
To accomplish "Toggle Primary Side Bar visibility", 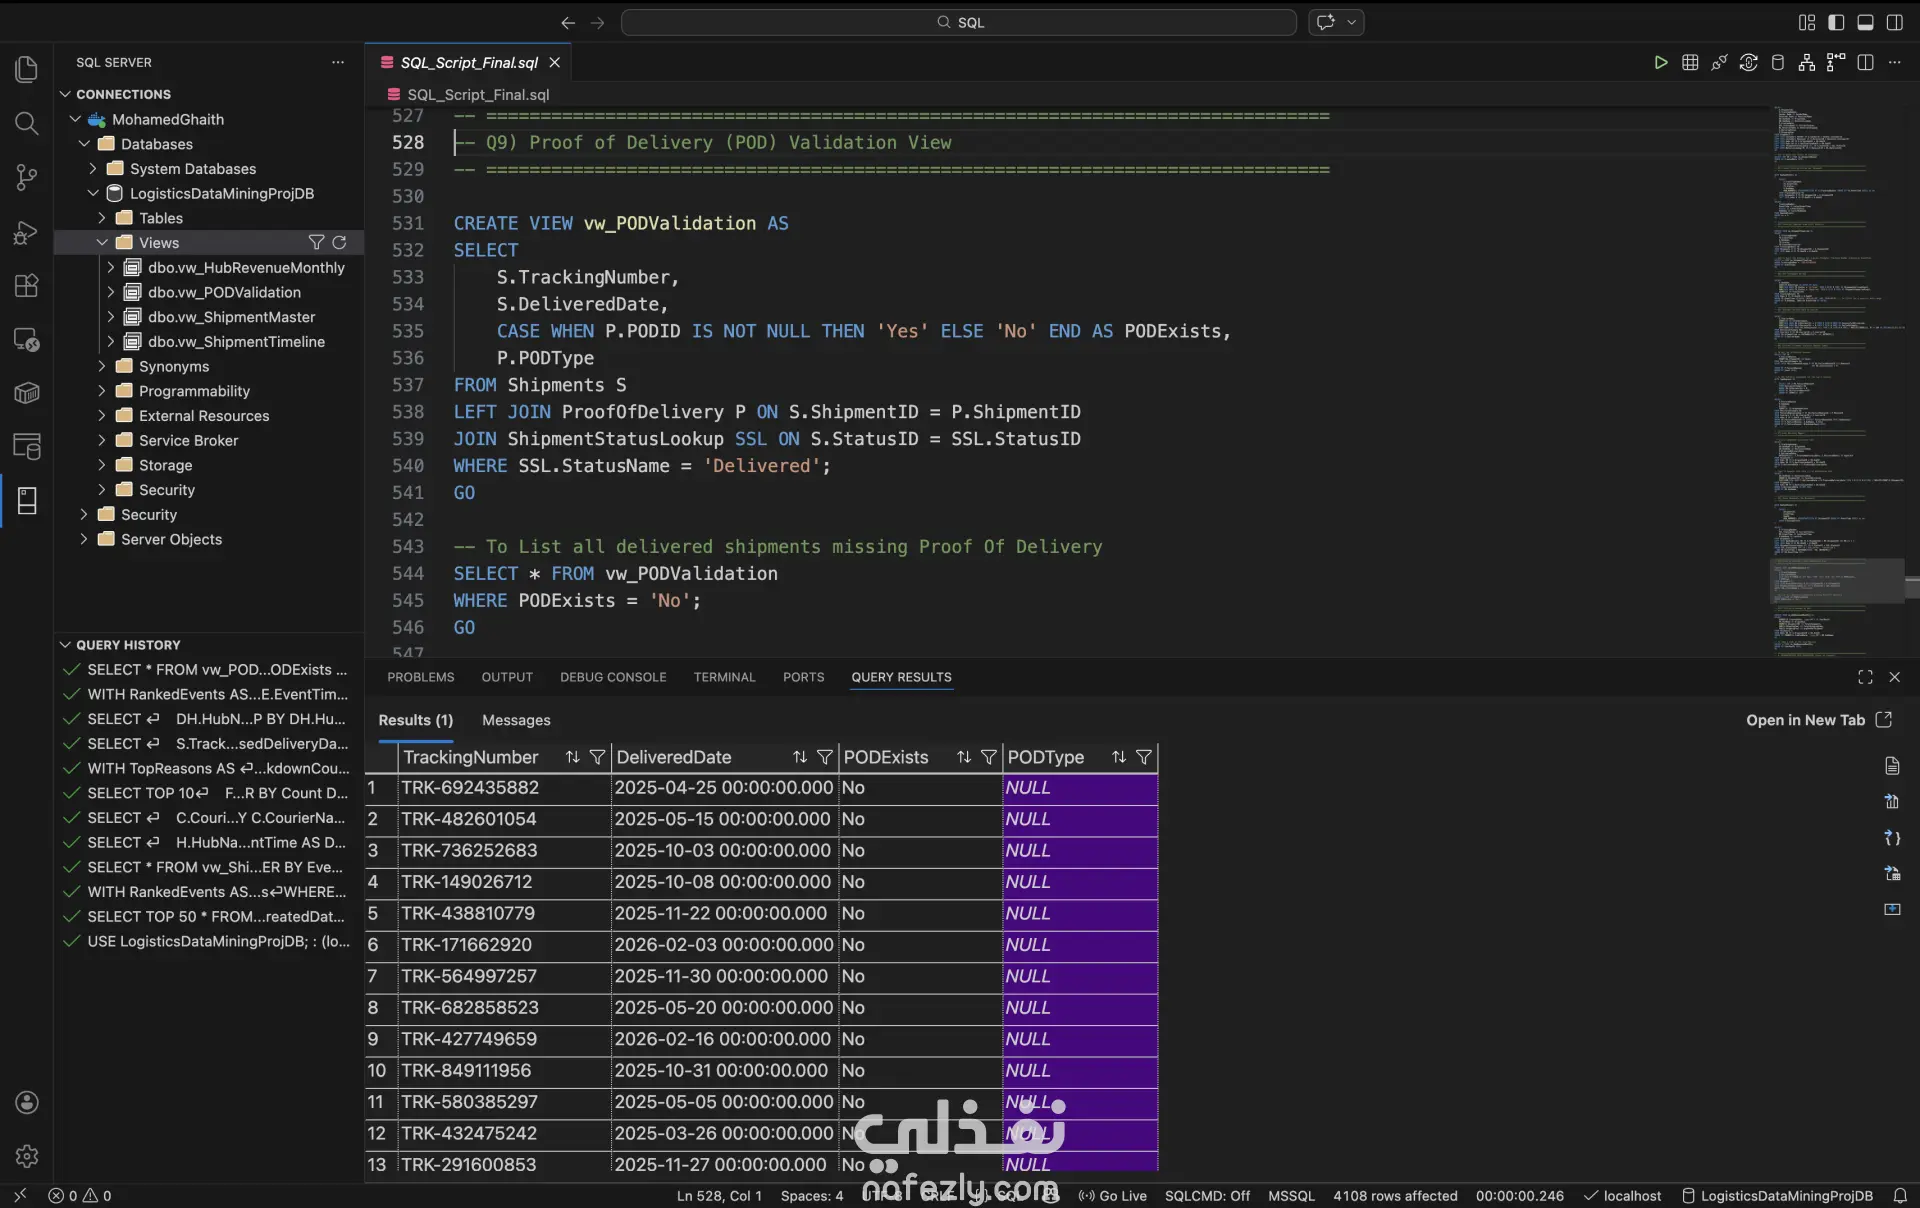I will [x=1836, y=22].
